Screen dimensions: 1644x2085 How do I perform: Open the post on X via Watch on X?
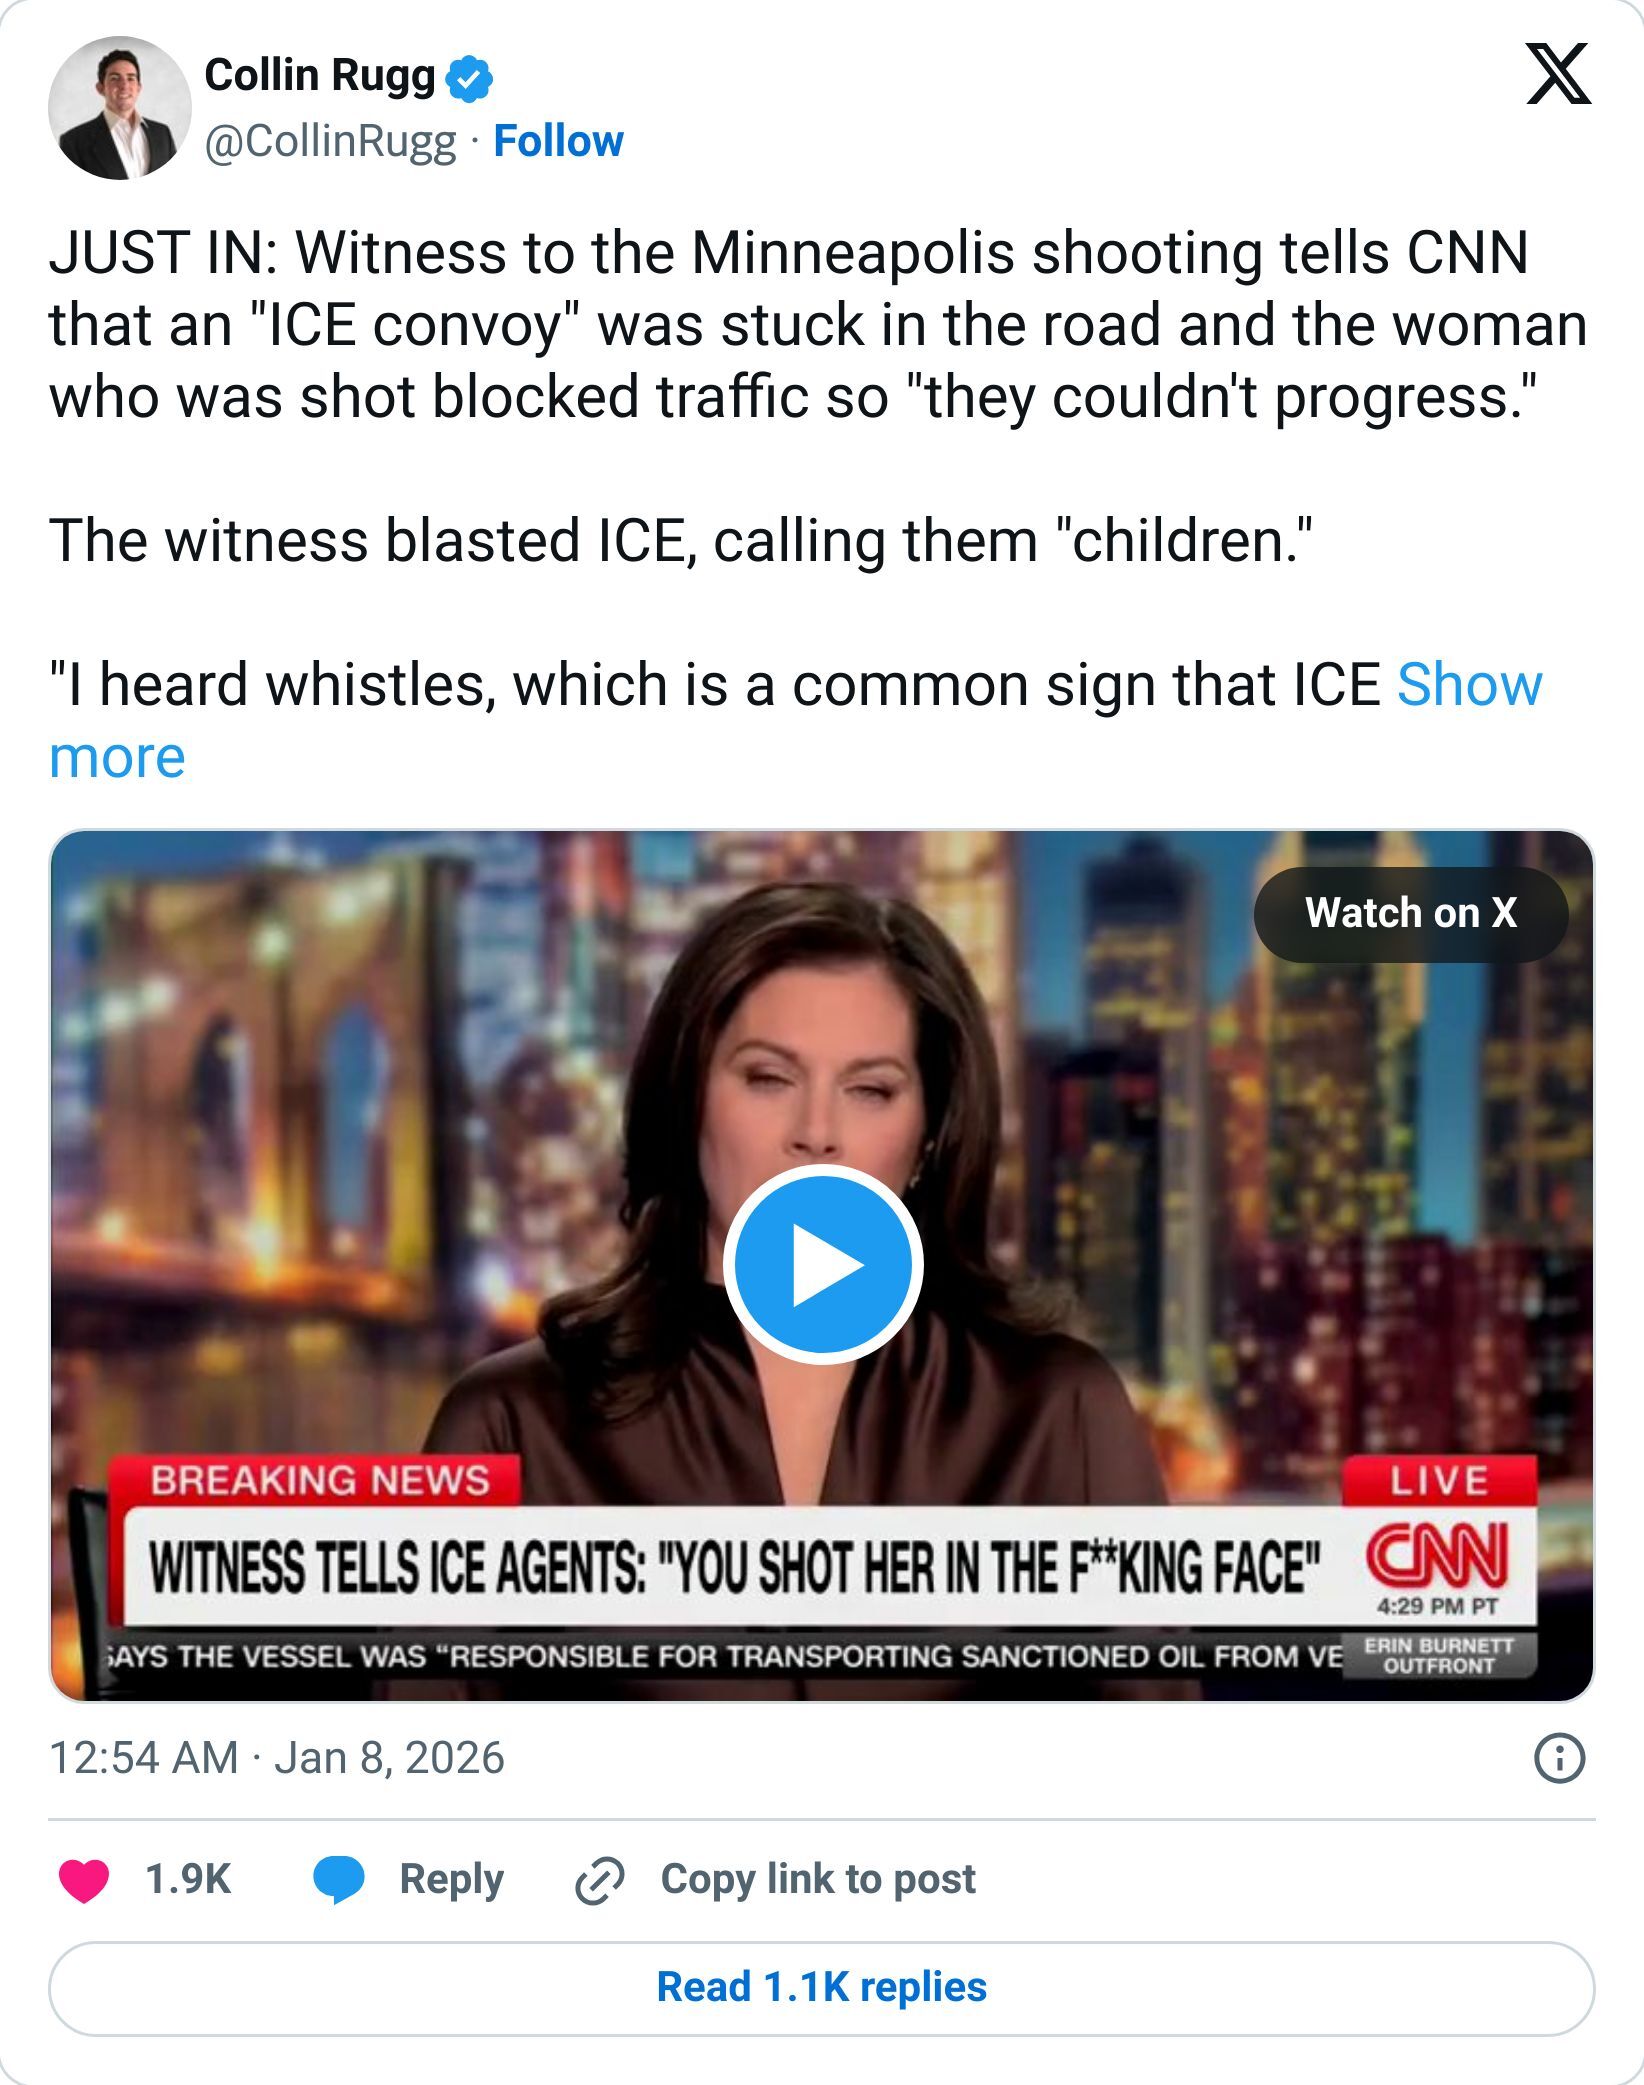coord(1411,913)
